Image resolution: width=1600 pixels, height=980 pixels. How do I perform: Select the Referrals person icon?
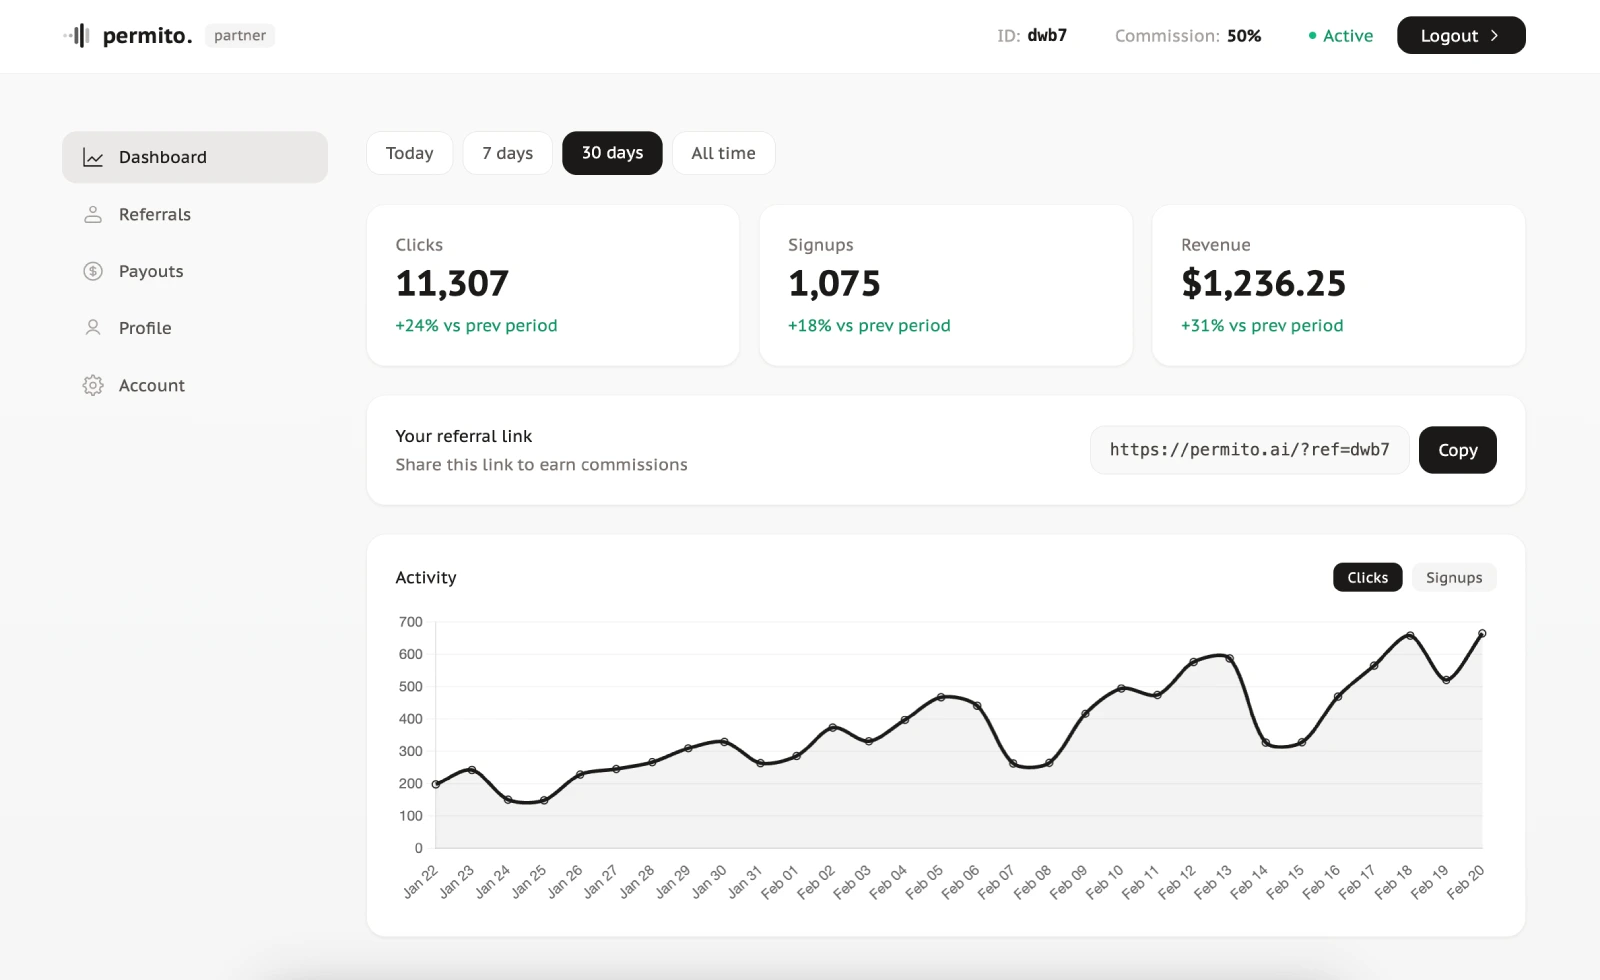coord(92,213)
